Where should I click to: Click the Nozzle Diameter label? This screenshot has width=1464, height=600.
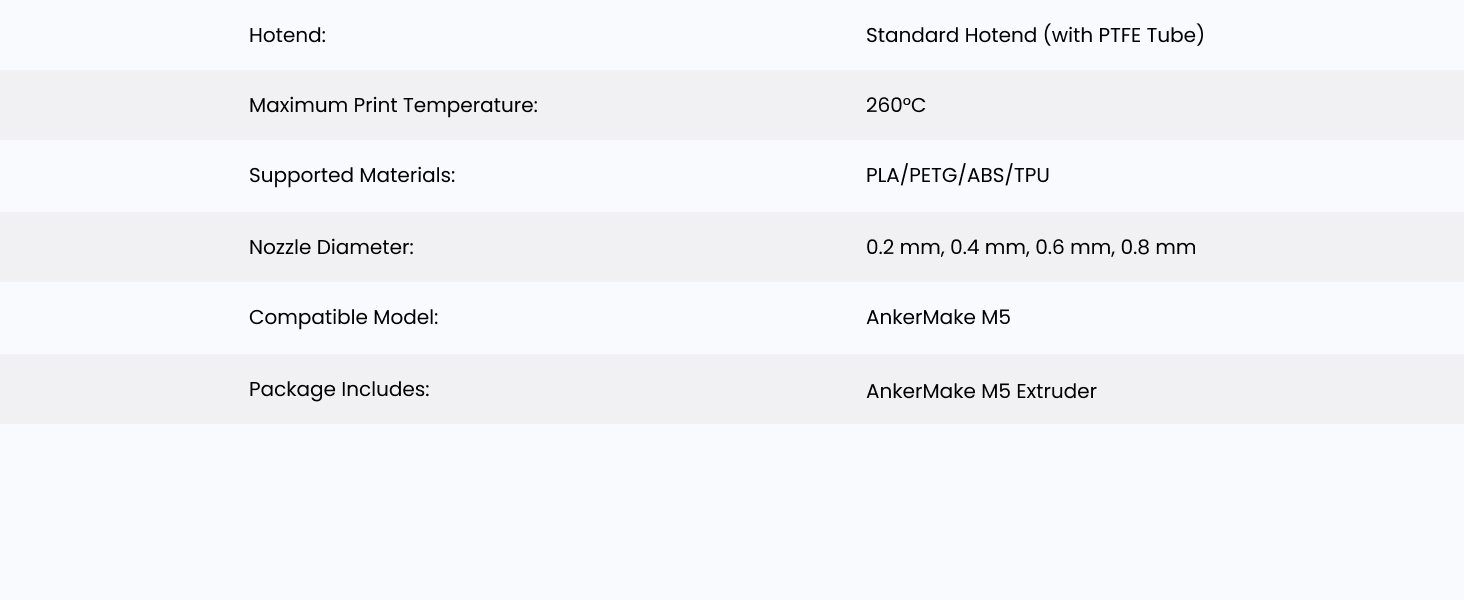coord(331,247)
